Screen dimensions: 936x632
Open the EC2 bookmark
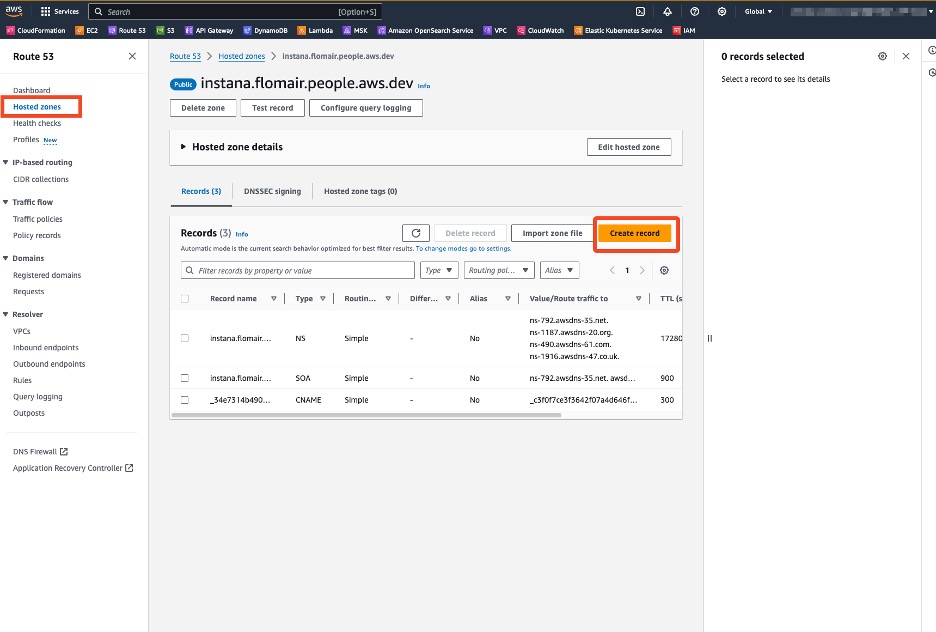point(87,30)
